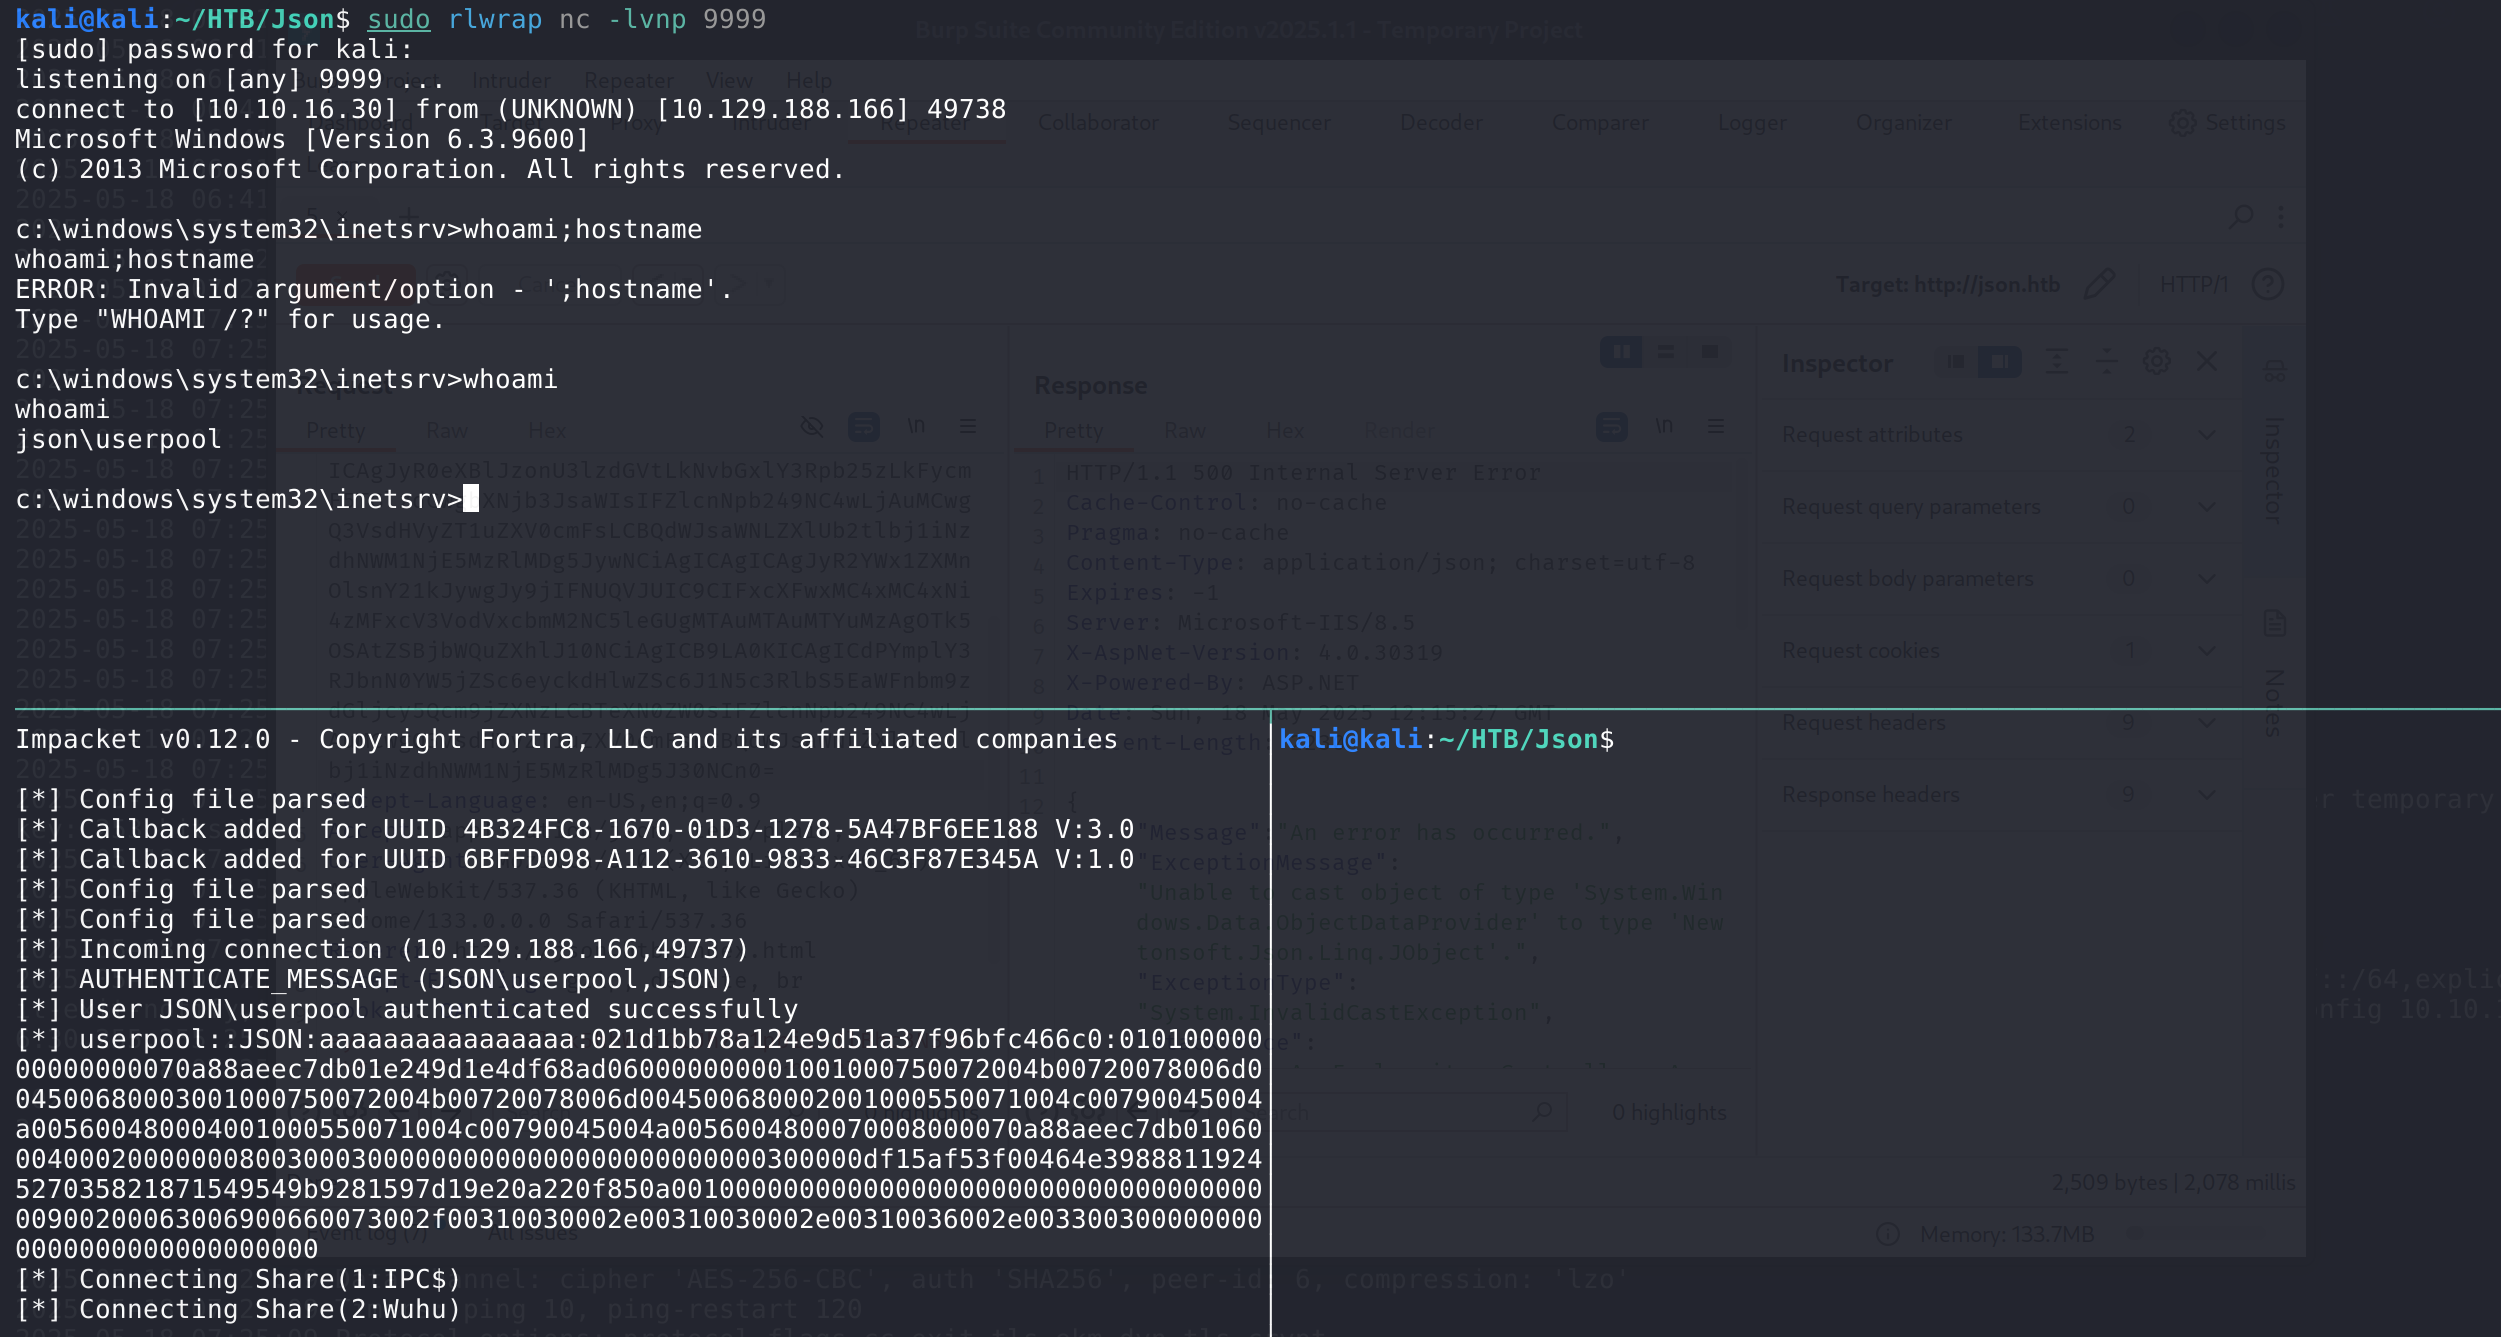This screenshot has width=2501, height=1337.
Task: Switch to the Decoder tab
Action: (1440, 123)
